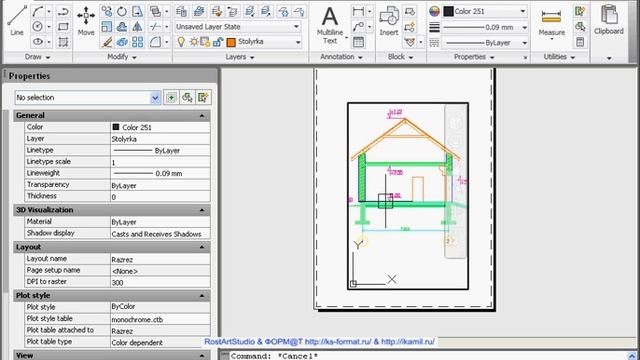Collapse the Plot style section
Viewport: 640px width, 360px height.
pyautogui.click(x=202, y=296)
